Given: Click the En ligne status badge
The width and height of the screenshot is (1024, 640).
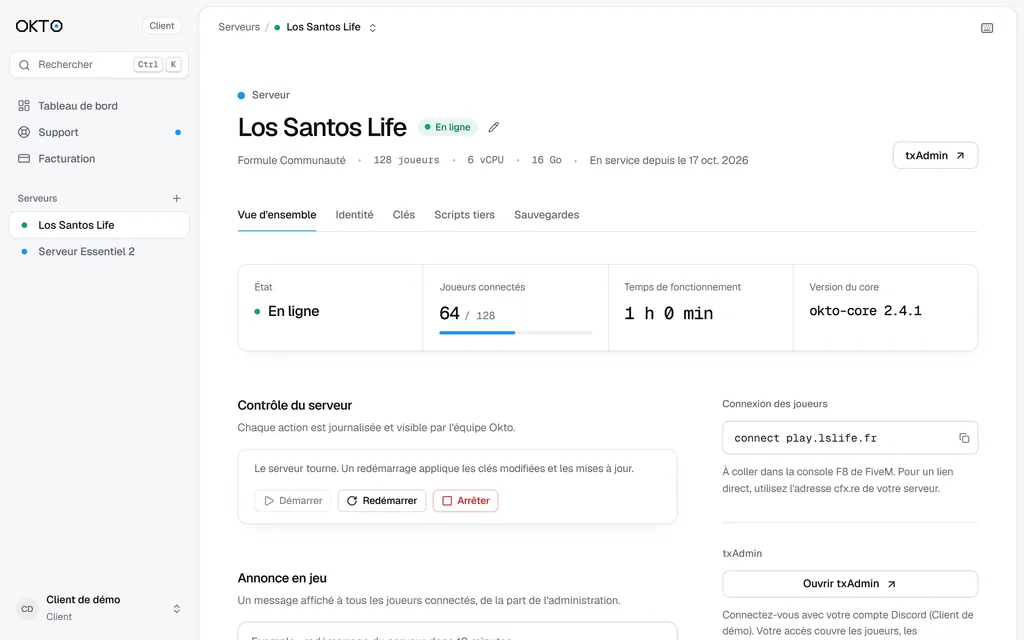Looking at the screenshot, I should coord(448,127).
